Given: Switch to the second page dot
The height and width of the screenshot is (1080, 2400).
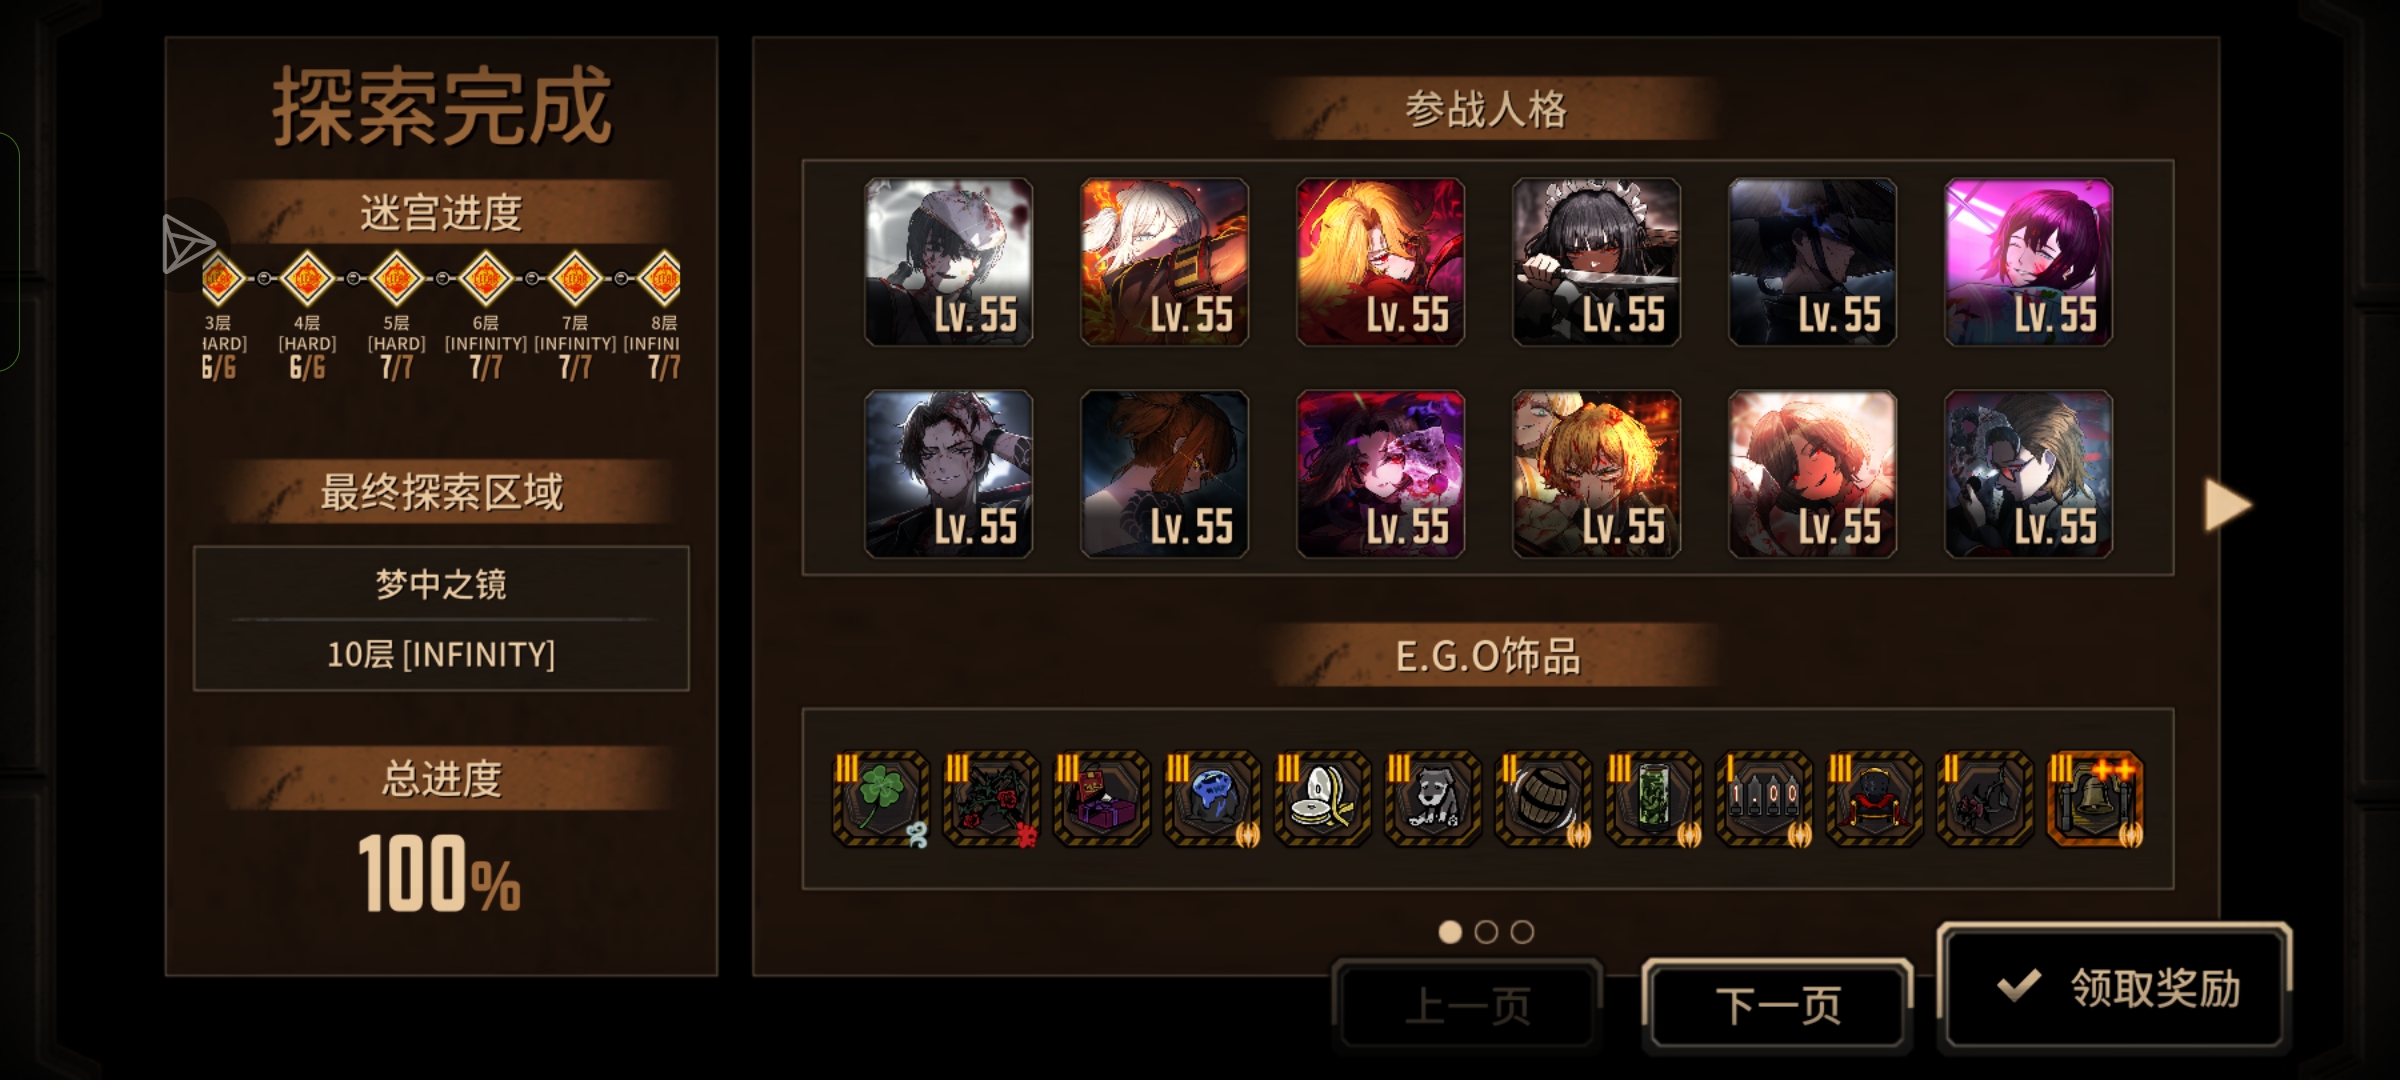Looking at the screenshot, I should point(1486,932).
